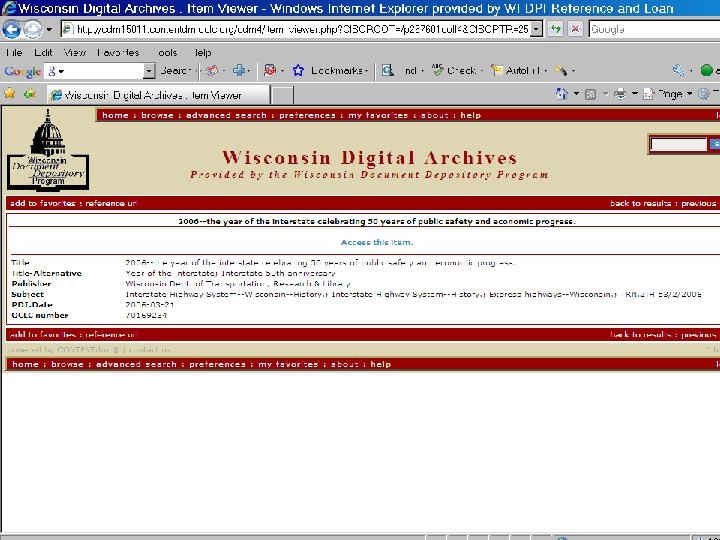The height and width of the screenshot is (540, 720).
Task: Click the previous link above item record
Action: (698, 203)
